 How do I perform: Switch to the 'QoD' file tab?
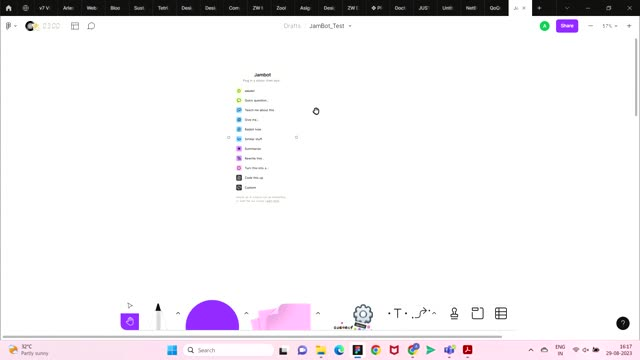[x=495, y=8]
